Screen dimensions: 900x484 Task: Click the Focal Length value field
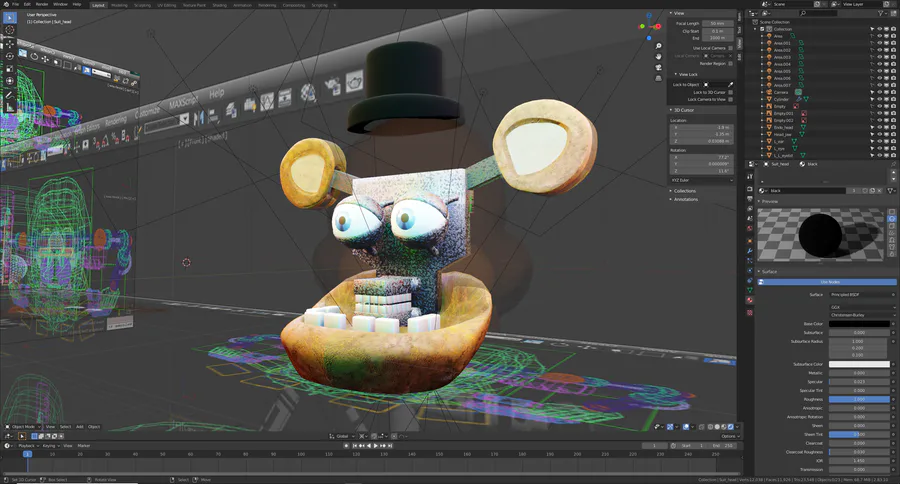click(x=717, y=24)
